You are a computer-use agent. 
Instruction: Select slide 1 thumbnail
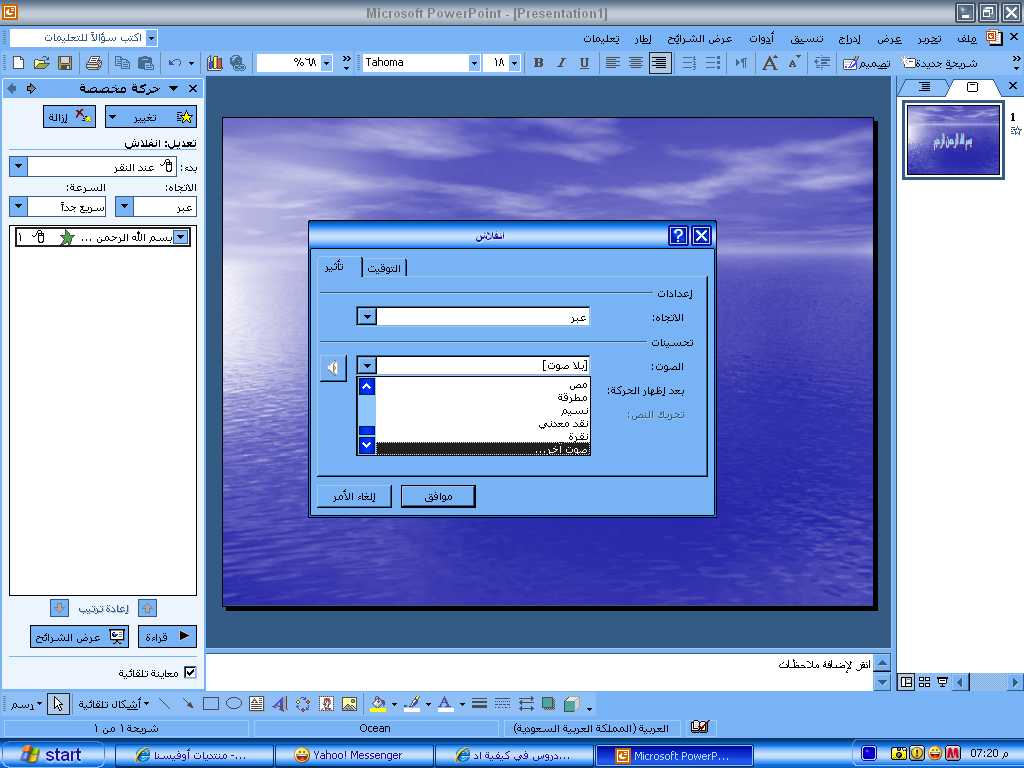[x=953, y=140]
